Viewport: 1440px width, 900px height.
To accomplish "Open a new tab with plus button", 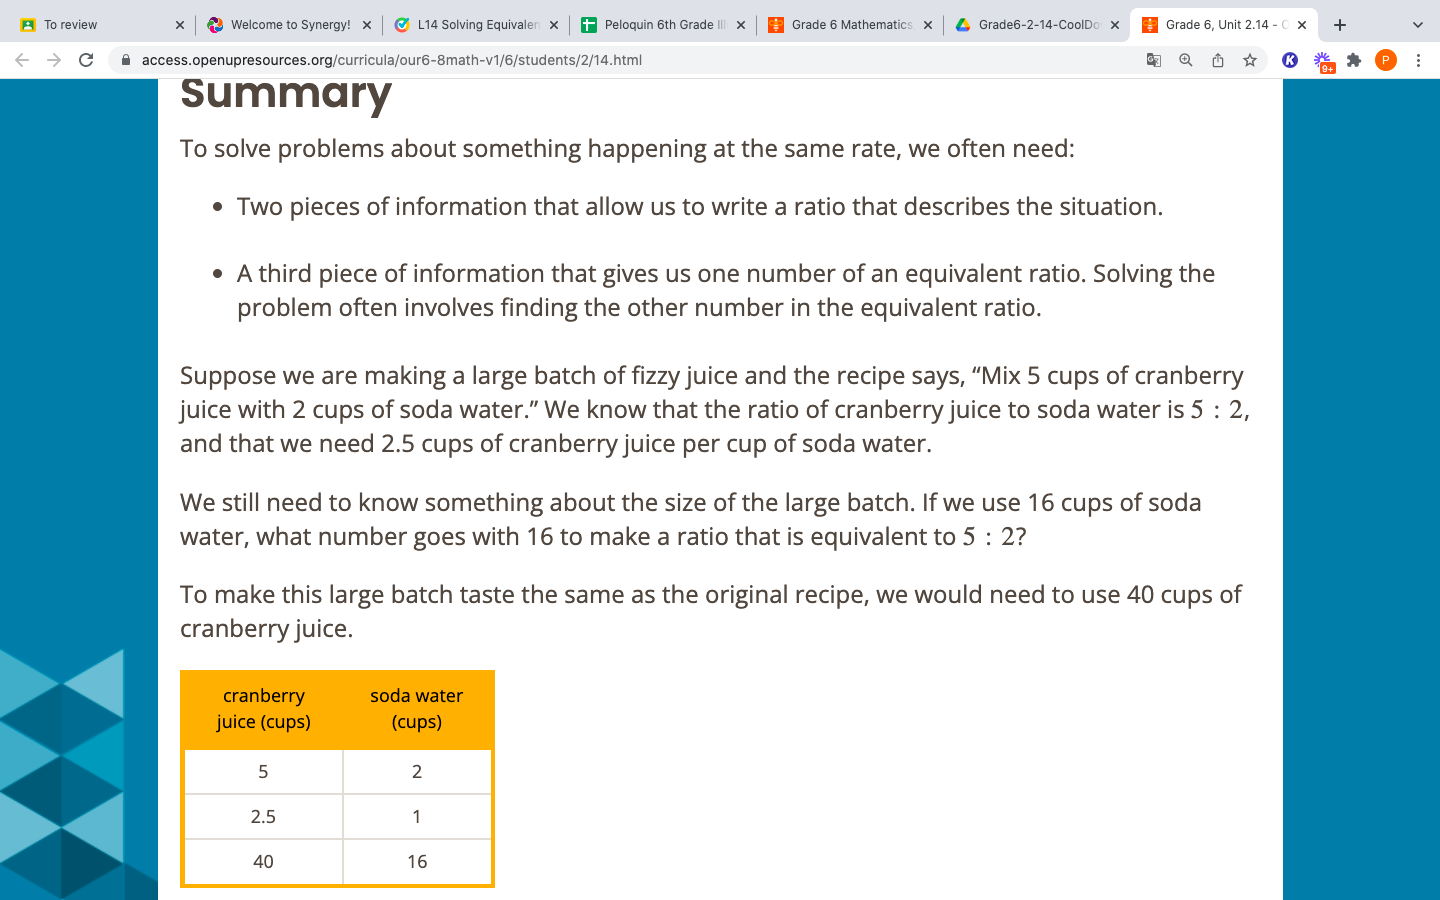I will [1340, 25].
